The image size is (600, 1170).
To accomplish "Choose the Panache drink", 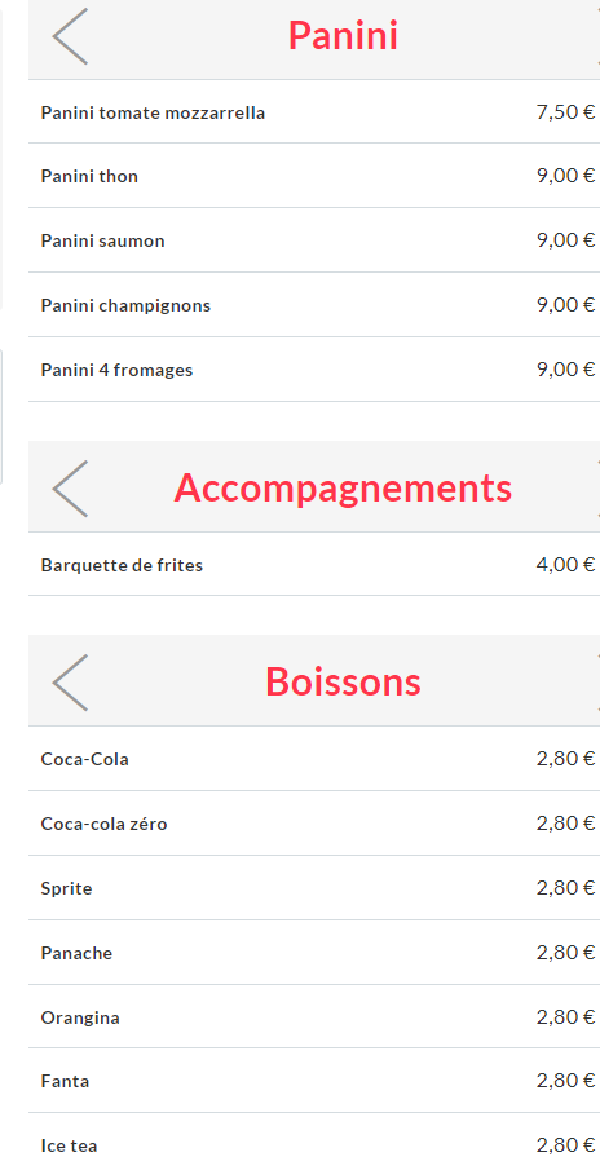I will 314,952.
